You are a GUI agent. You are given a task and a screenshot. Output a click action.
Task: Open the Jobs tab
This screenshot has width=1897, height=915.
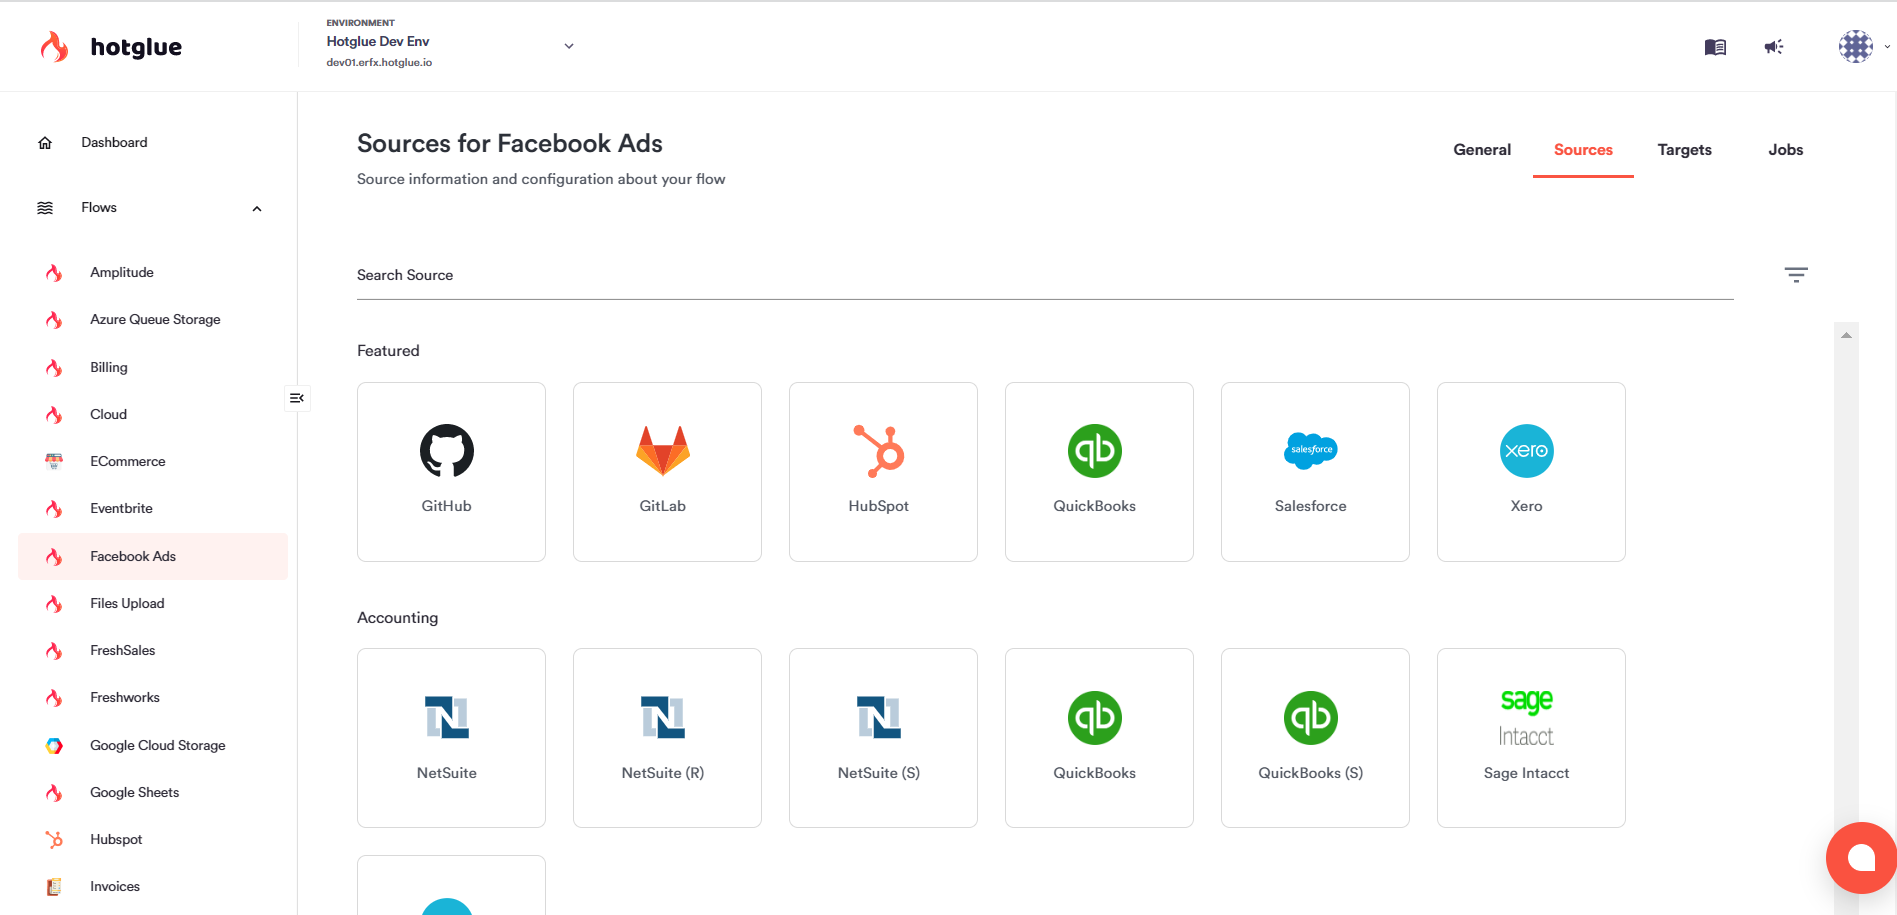coord(1785,150)
